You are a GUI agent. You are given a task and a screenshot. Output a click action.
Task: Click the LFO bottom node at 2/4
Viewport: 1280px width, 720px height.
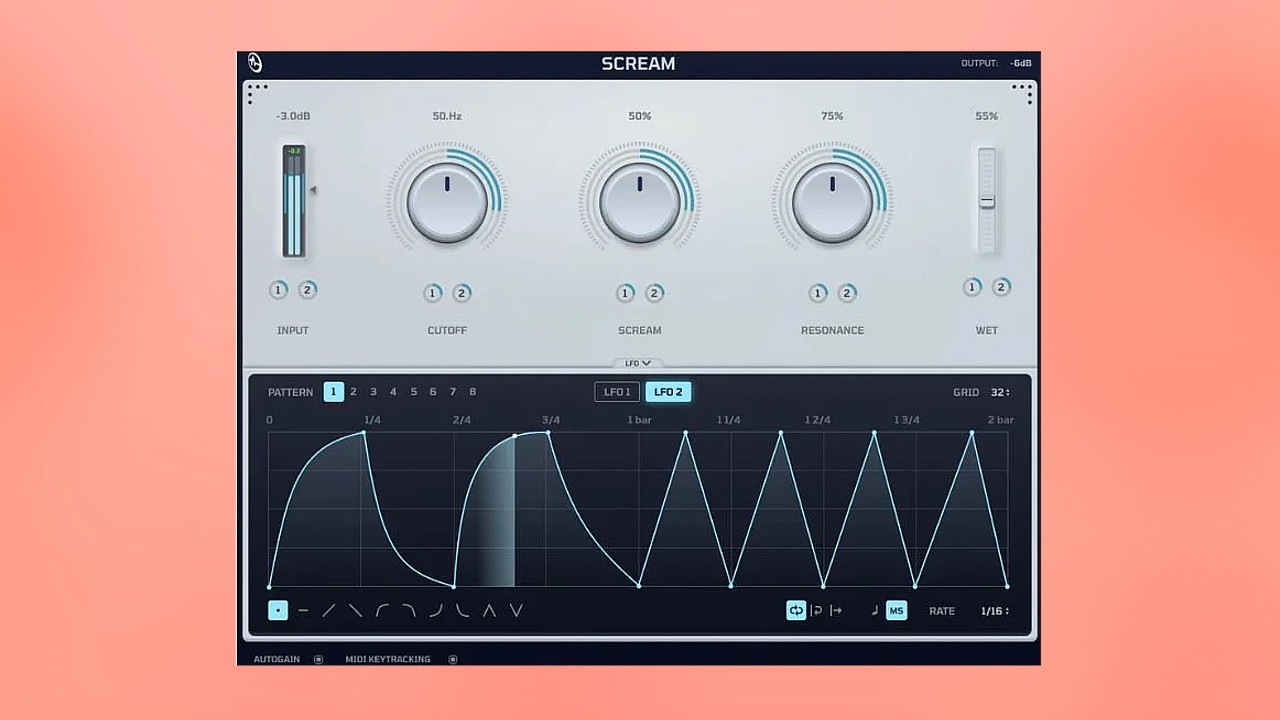(x=454, y=586)
